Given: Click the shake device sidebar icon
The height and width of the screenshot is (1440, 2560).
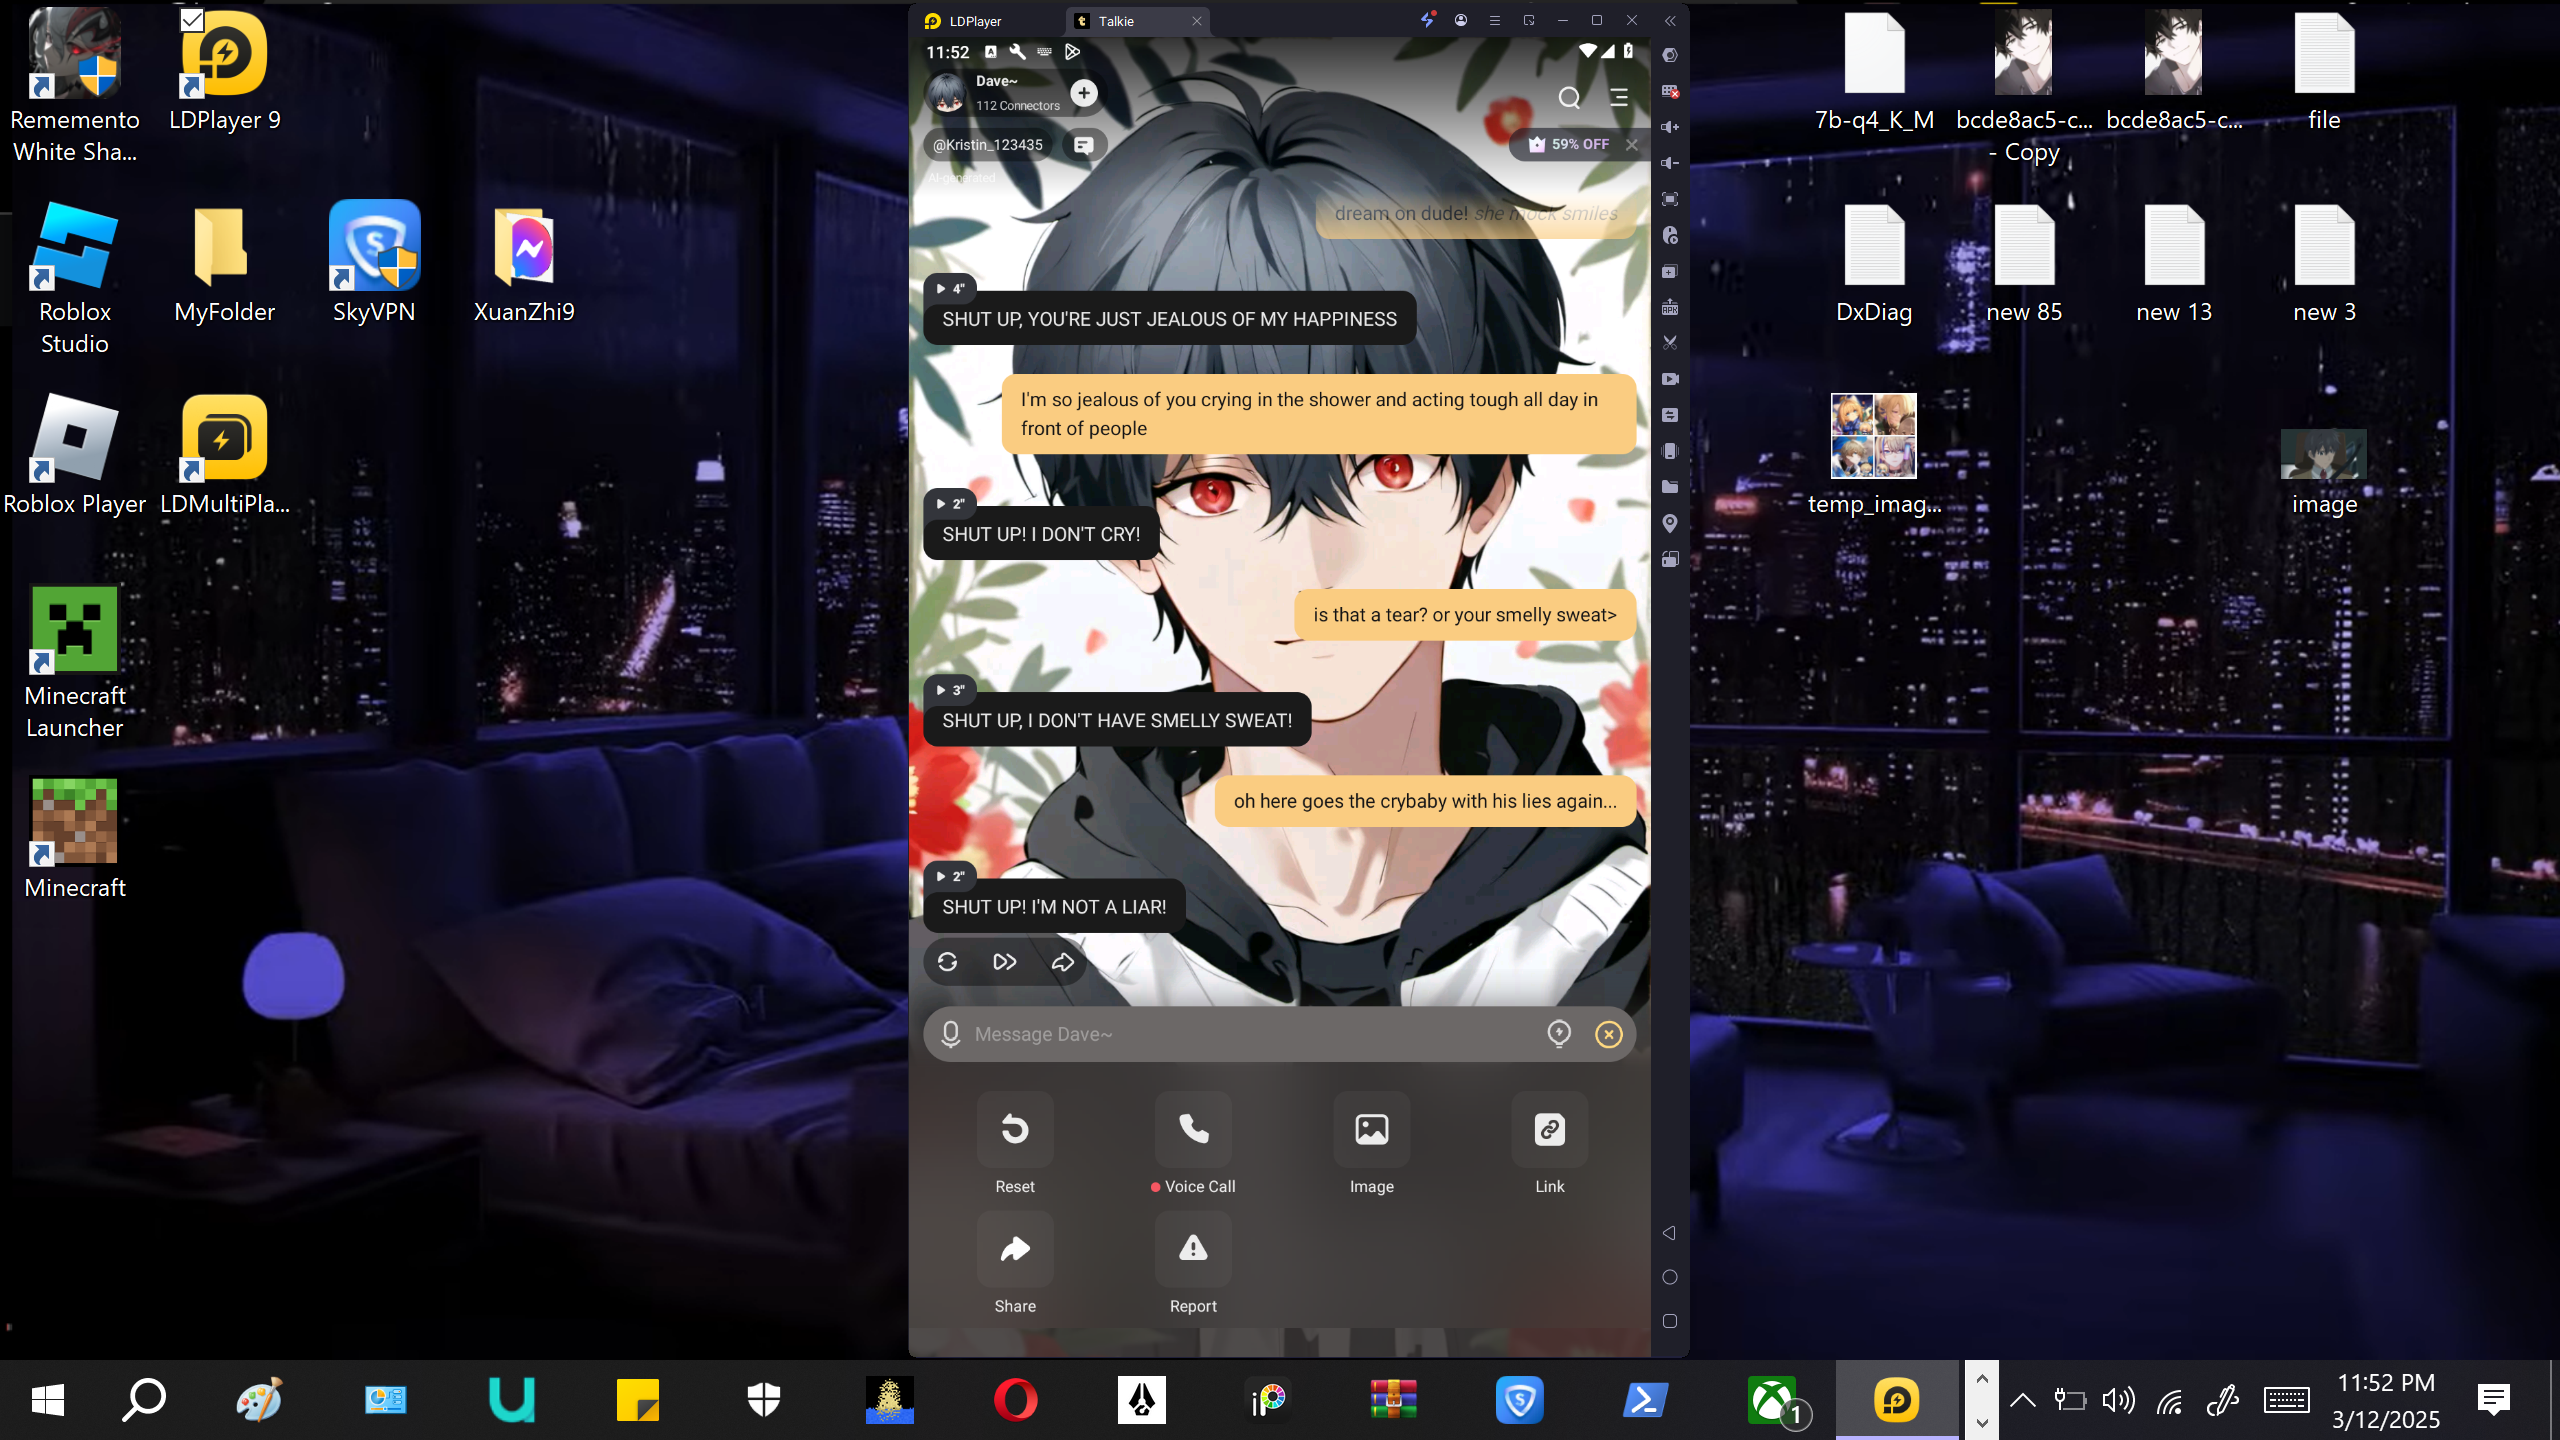Looking at the screenshot, I should 1669,451.
